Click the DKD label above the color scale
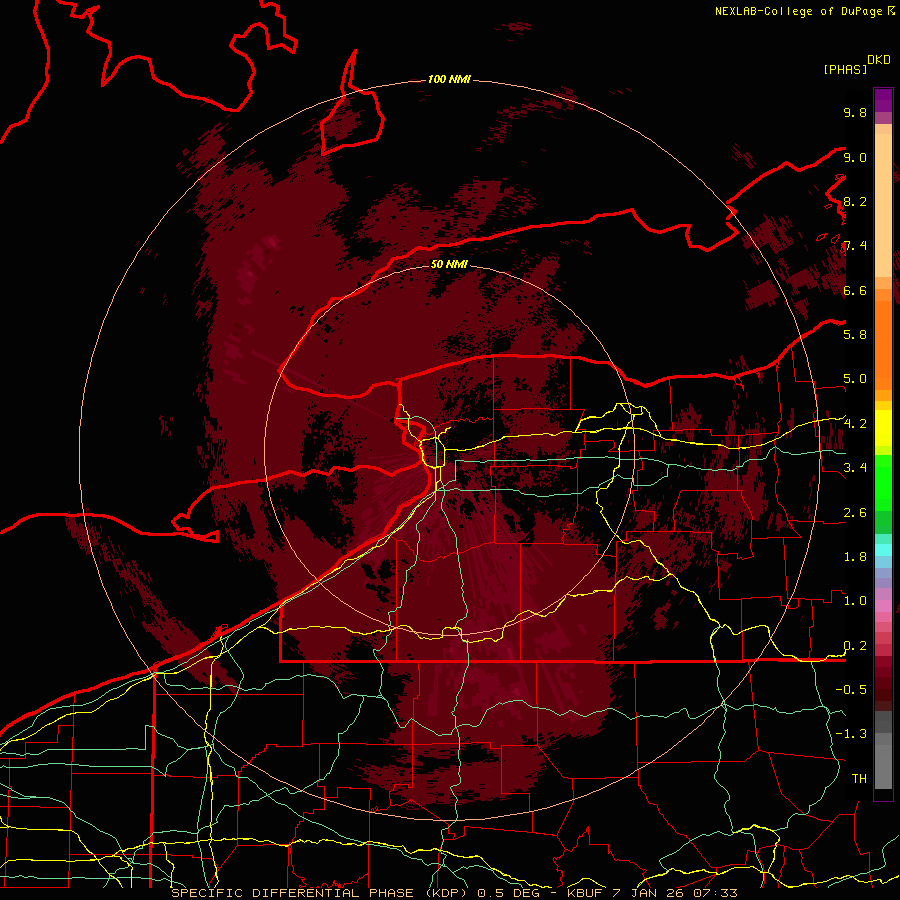This screenshot has height=900, width=900. [879, 60]
